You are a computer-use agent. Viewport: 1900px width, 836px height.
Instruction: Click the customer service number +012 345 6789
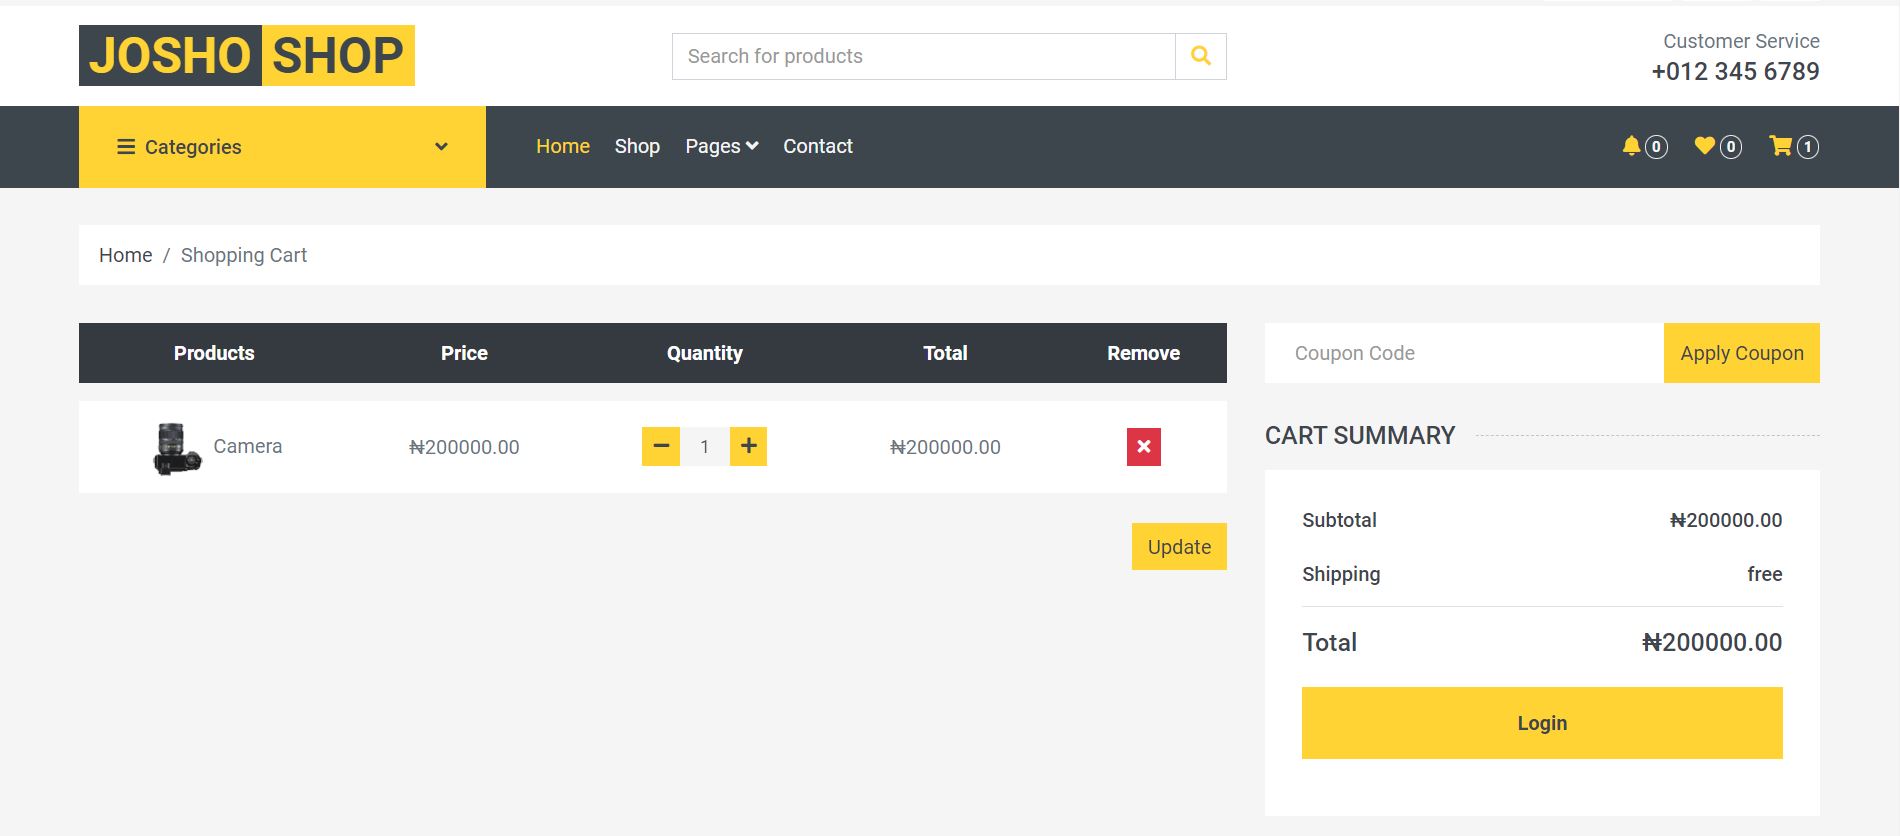pos(1735,71)
